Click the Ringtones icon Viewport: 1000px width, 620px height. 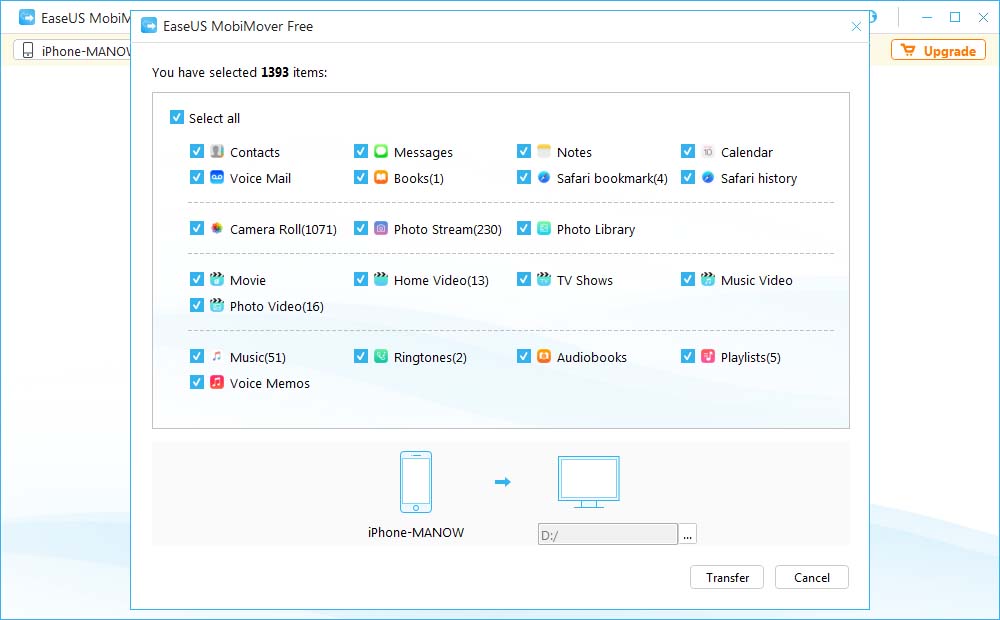tap(380, 356)
